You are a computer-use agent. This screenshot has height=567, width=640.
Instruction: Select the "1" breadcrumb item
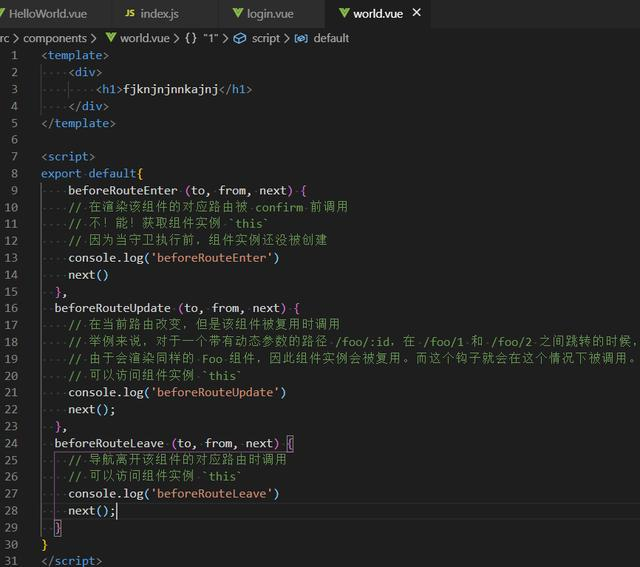click(x=213, y=38)
